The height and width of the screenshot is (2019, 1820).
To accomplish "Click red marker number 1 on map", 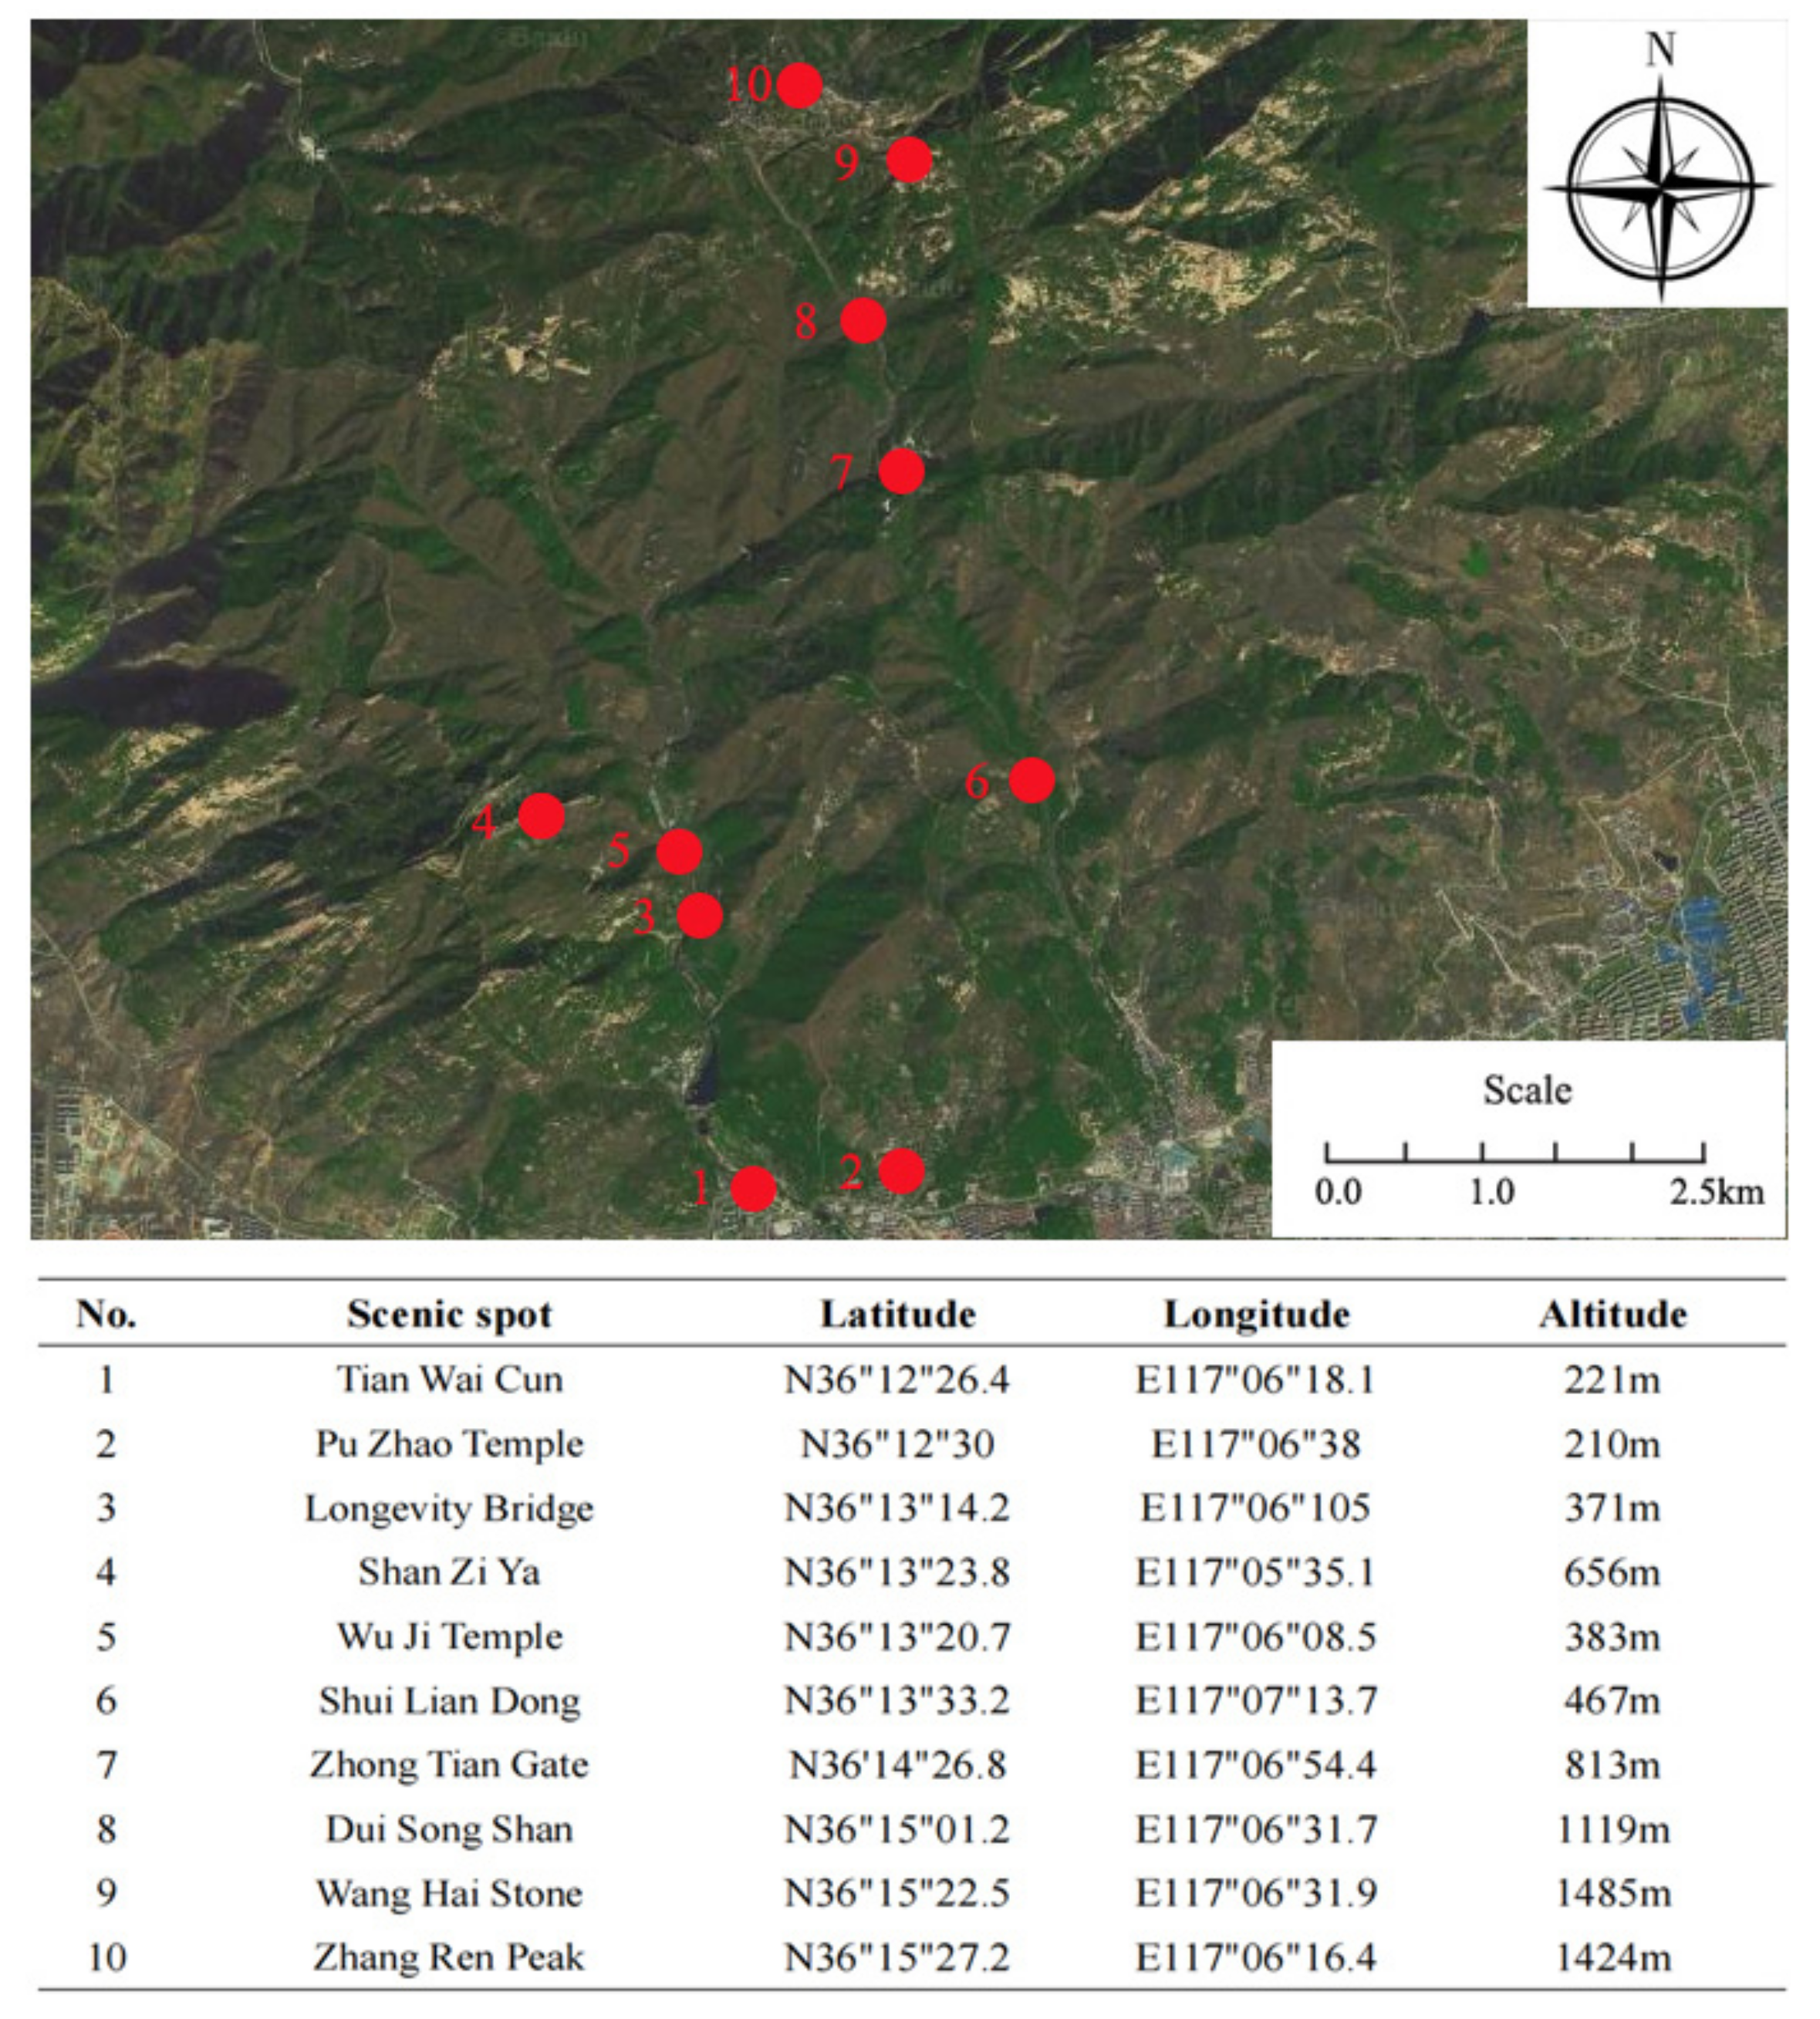I will tap(753, 1189).
